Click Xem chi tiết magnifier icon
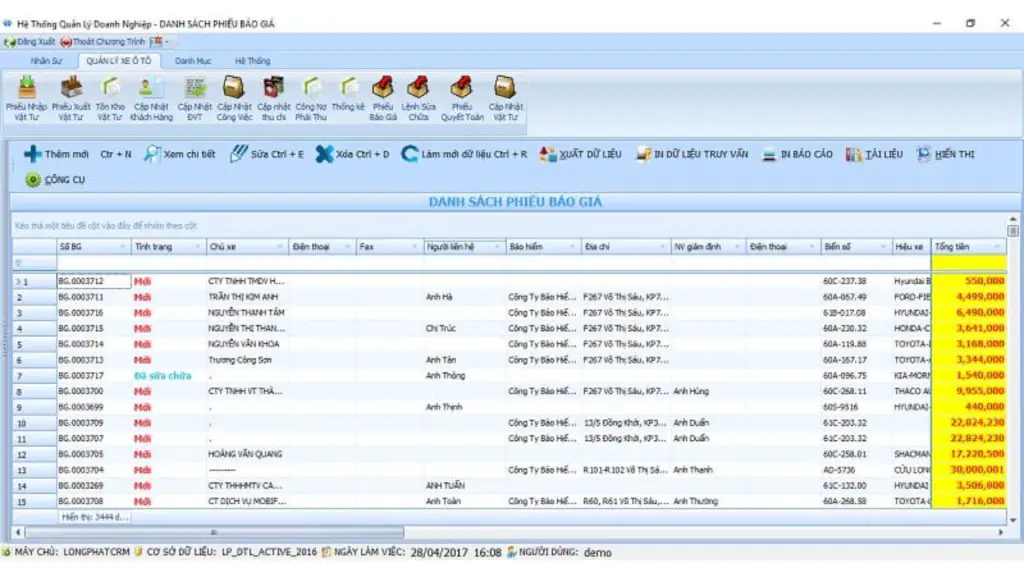This screenshot has width=1024, height=576. 152,154
